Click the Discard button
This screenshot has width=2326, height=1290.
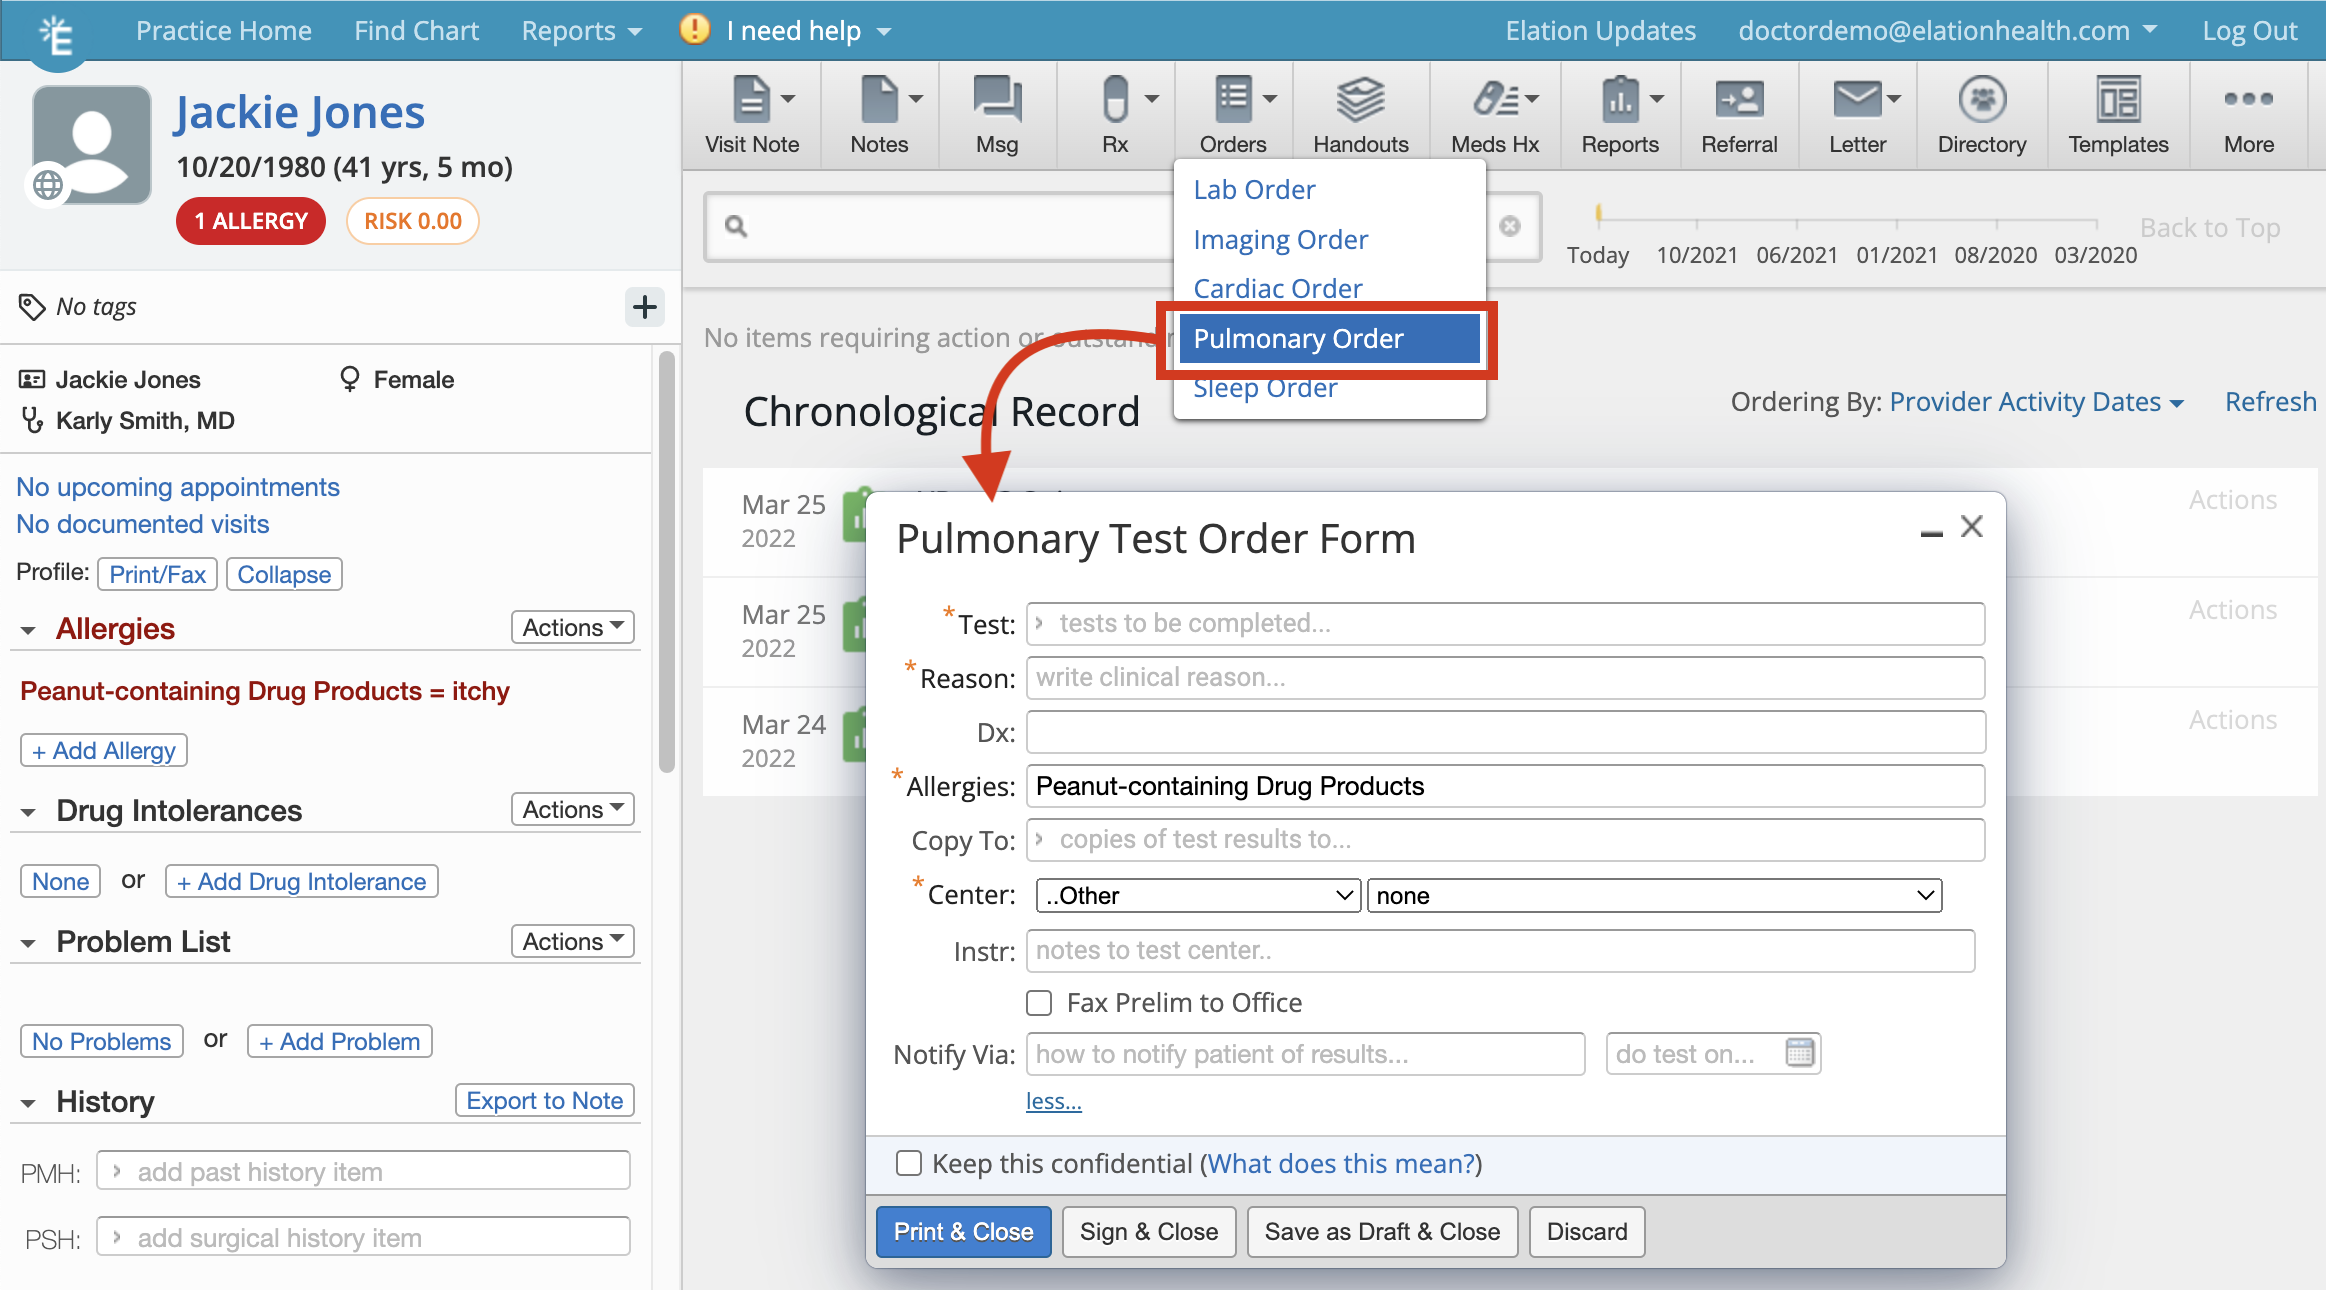tap(1586, 1231)
